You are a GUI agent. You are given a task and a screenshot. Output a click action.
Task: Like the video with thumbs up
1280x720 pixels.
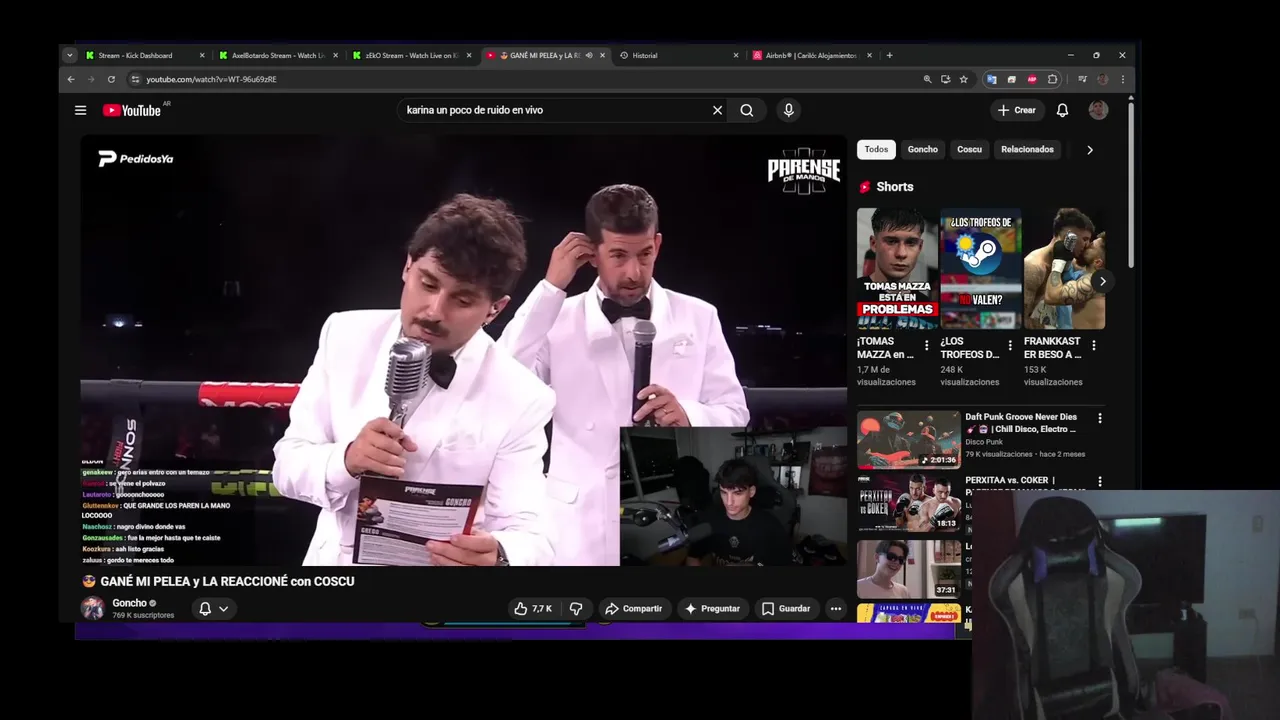(x=533, y=608)
